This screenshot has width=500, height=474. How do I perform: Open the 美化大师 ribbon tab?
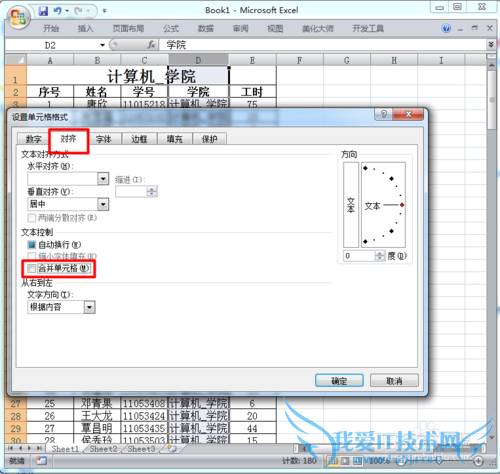click(x=318, y=29)
